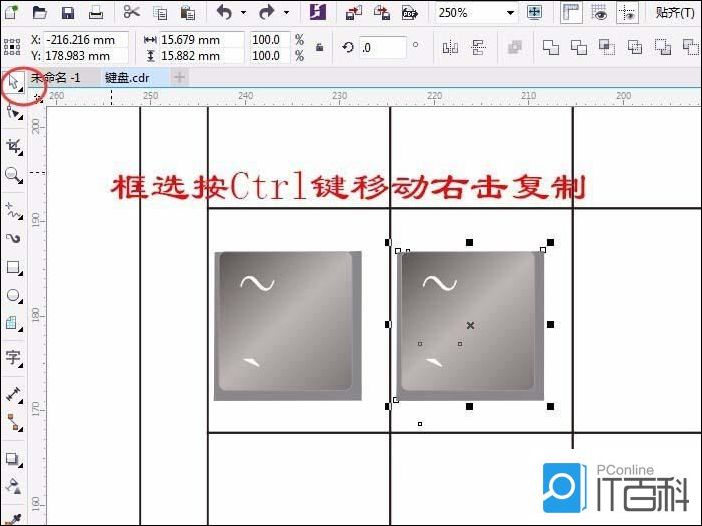Click the Publish to PDF icon

(x=410, y=13)
